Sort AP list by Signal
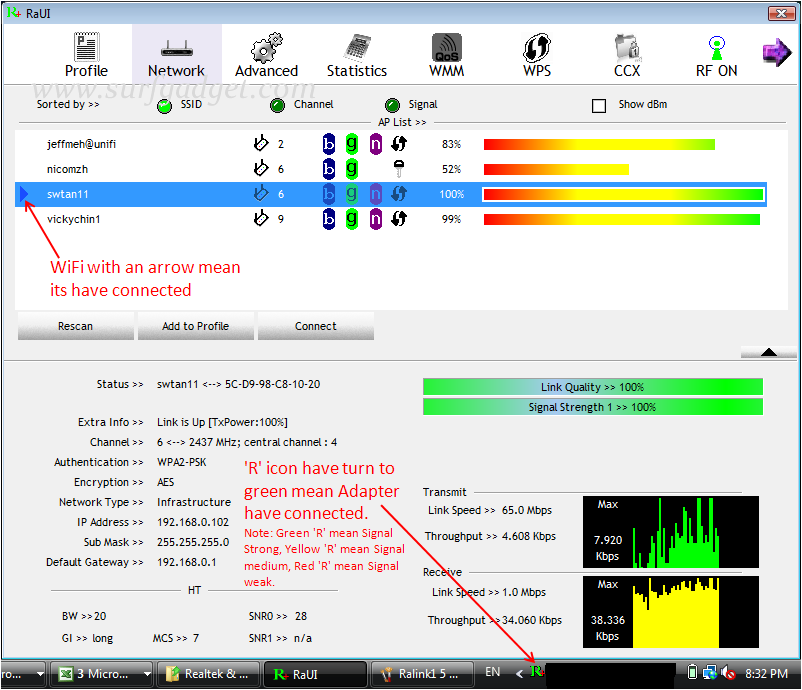The width and height of the screenshot is (802, 690). click(x=392, y=105)
